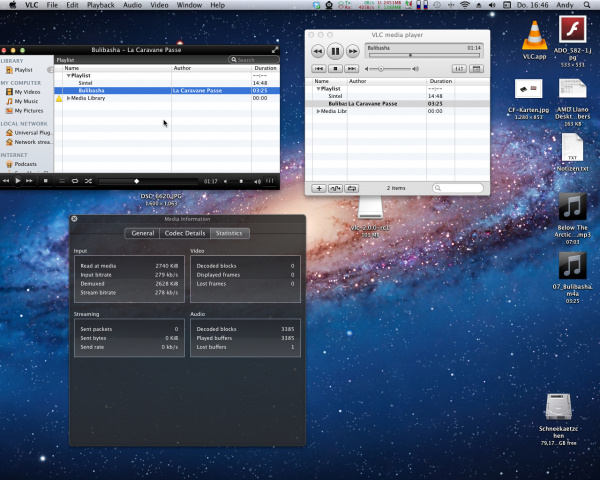
Task: Stop playback in the dark VLC window
Action: coord(46,181)
